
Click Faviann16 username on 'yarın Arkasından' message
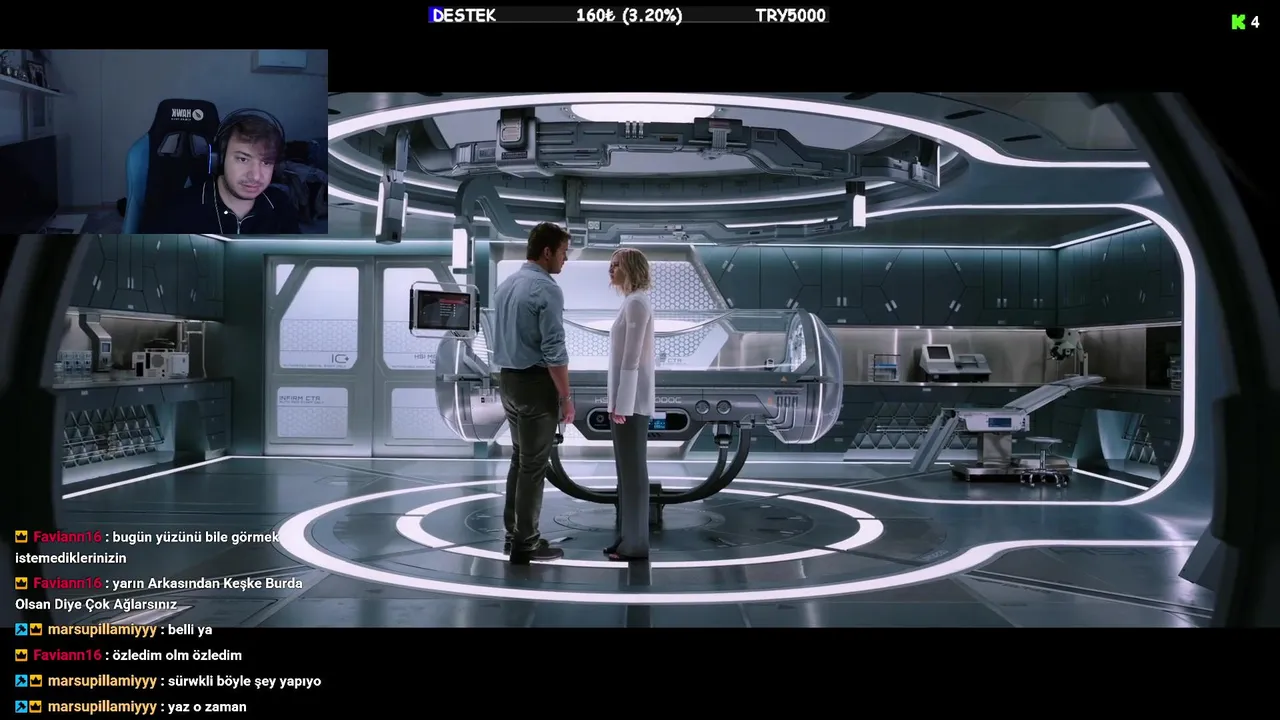[x=67, y=583]
